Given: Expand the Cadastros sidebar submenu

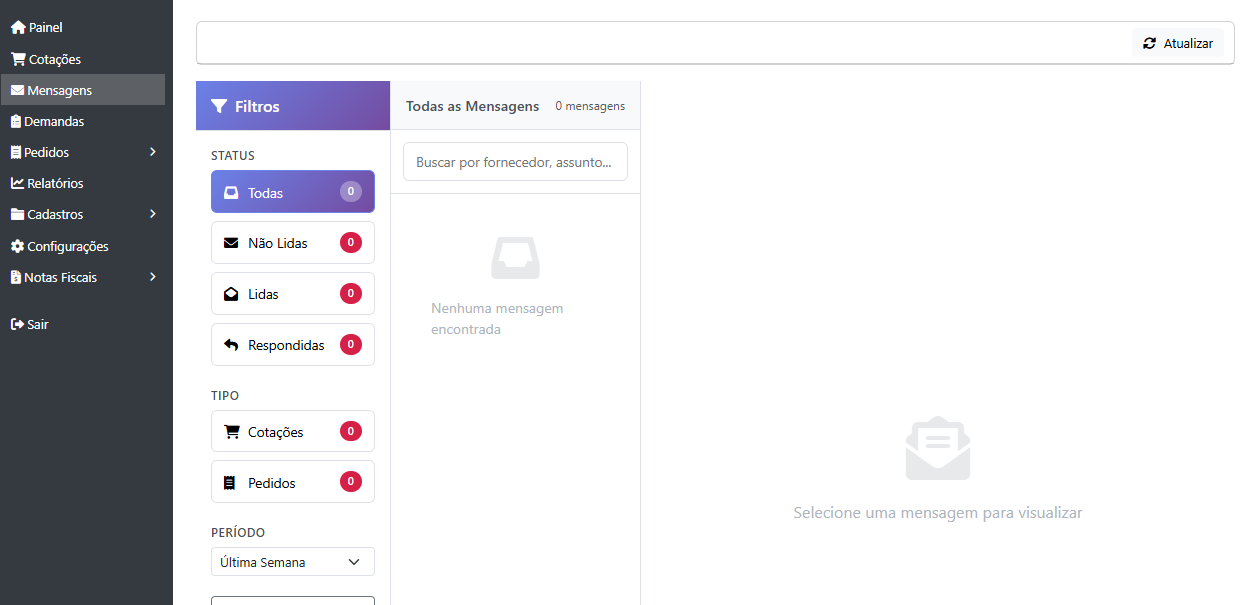Looking at the screenshot, I should [153, 214].
